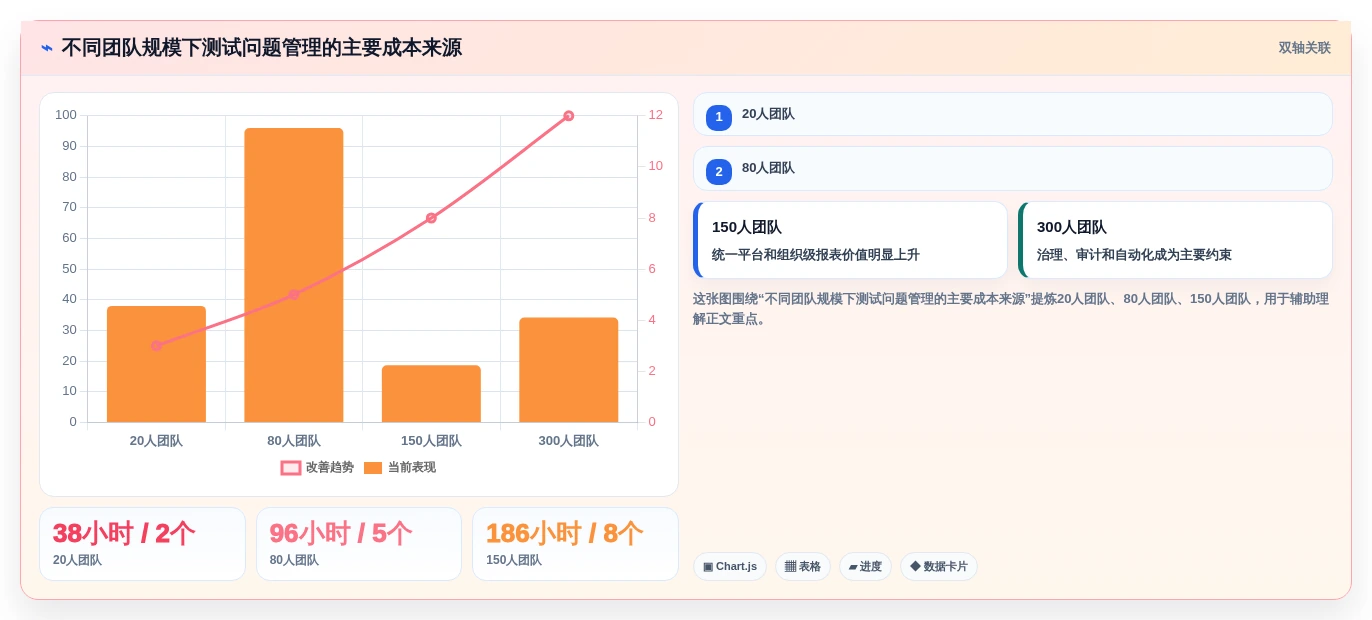Click the Chart.js tag chip
This screenshot has width=1372, height=620.
click(x=730, y=566)
